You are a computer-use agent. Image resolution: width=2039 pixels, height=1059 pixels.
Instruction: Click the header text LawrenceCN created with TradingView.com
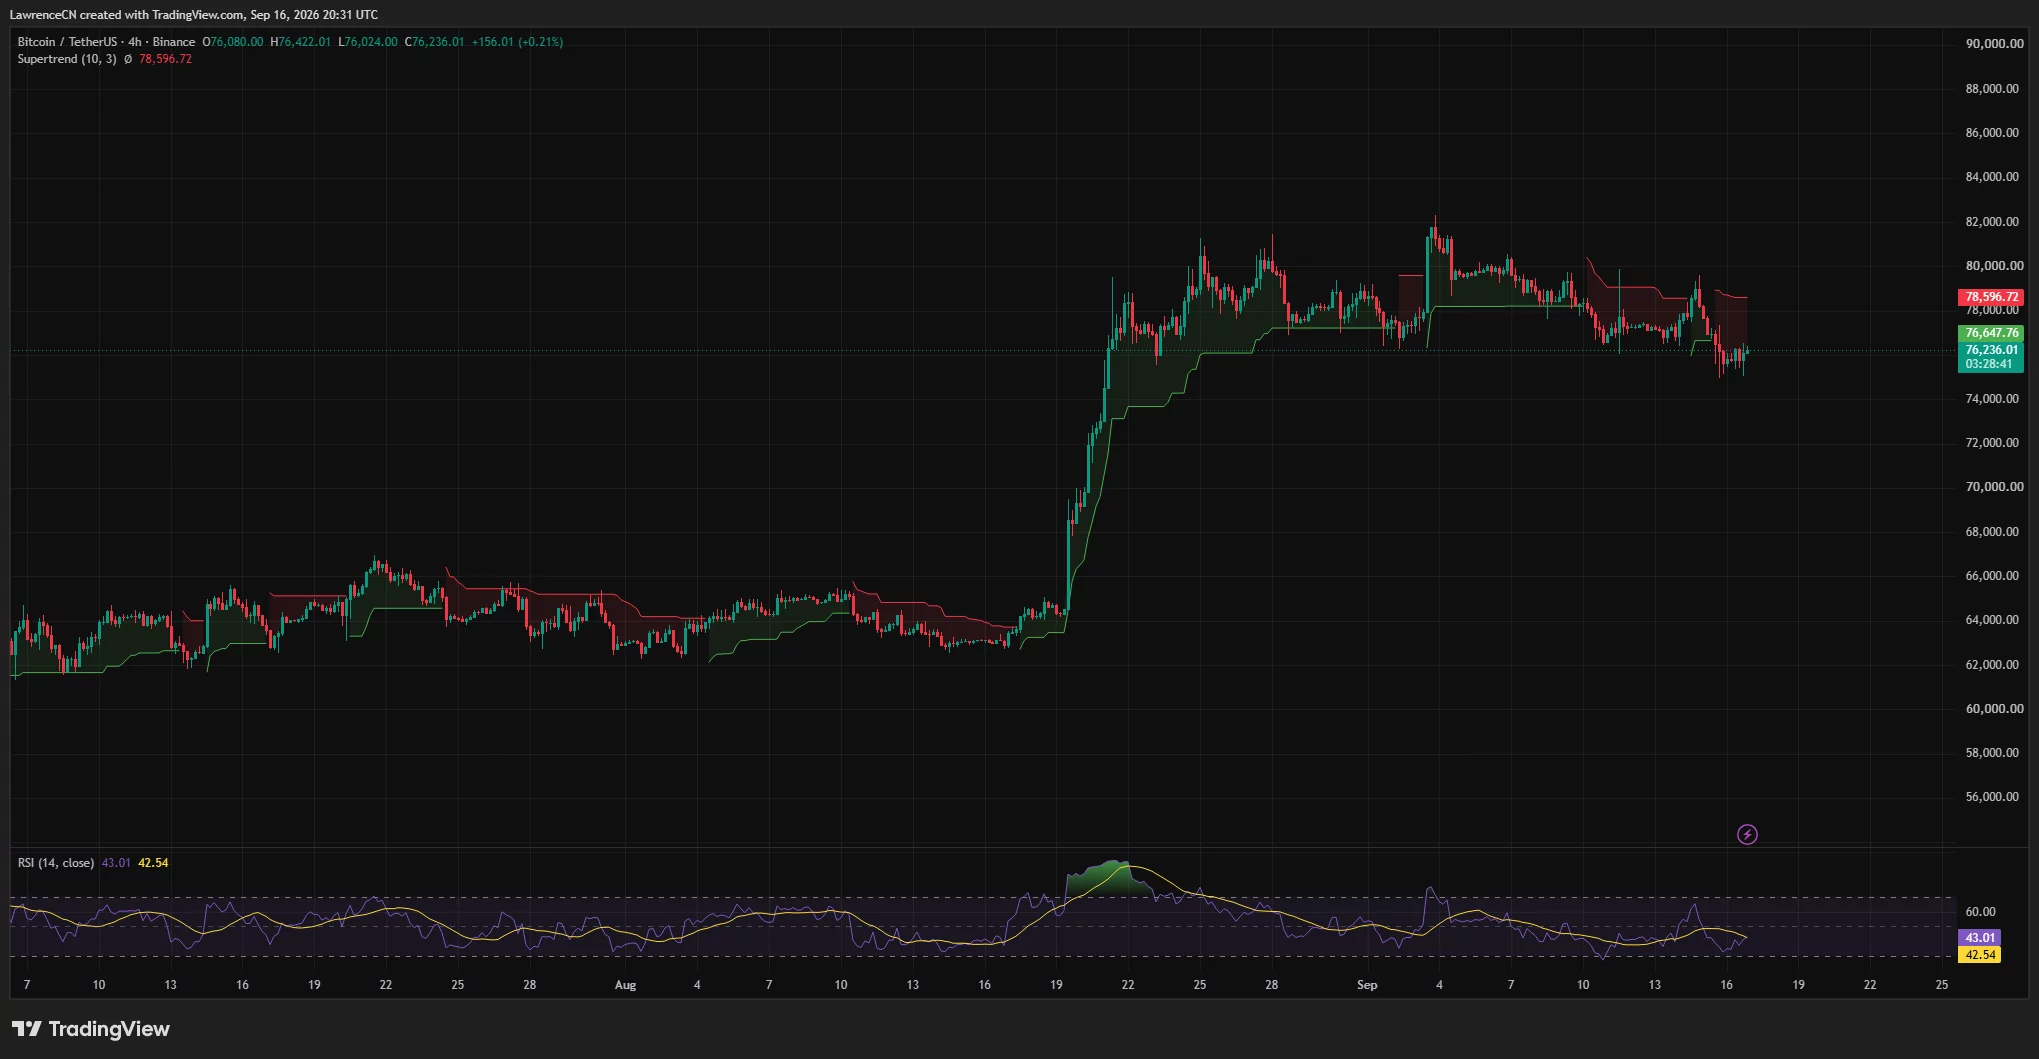127,15
